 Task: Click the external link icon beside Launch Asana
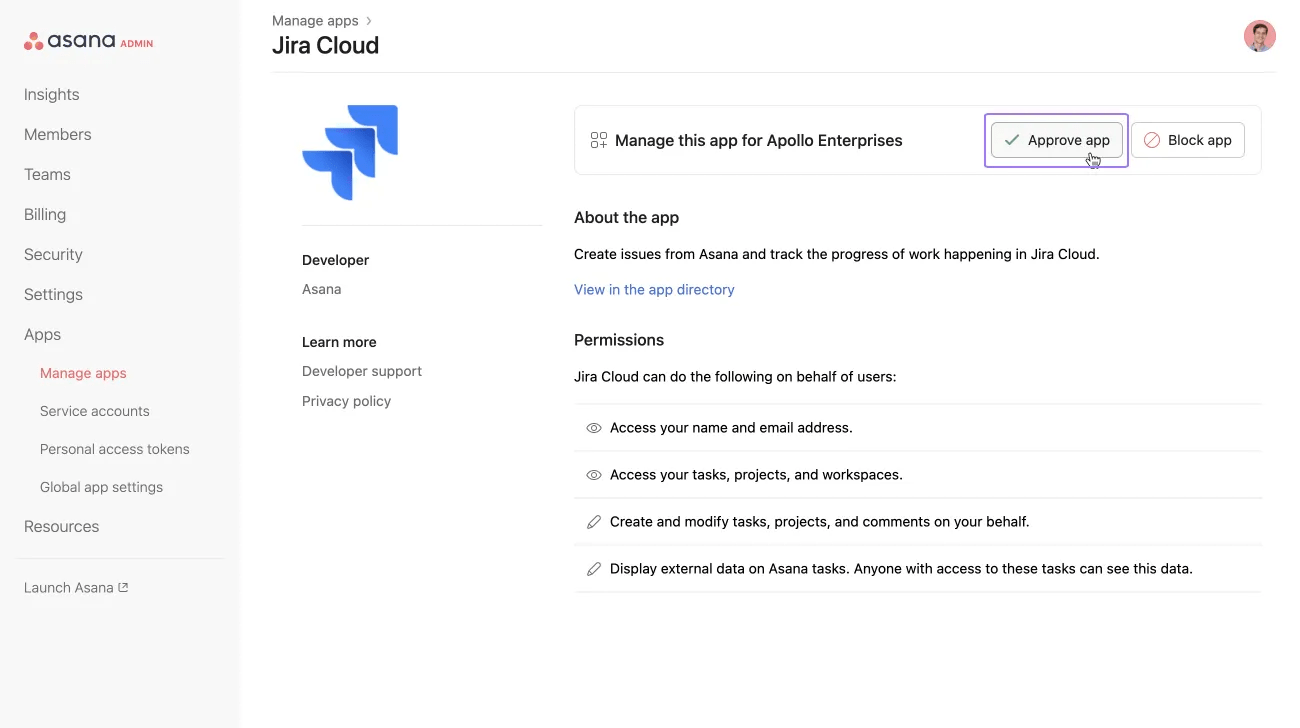tap(124, 588)
